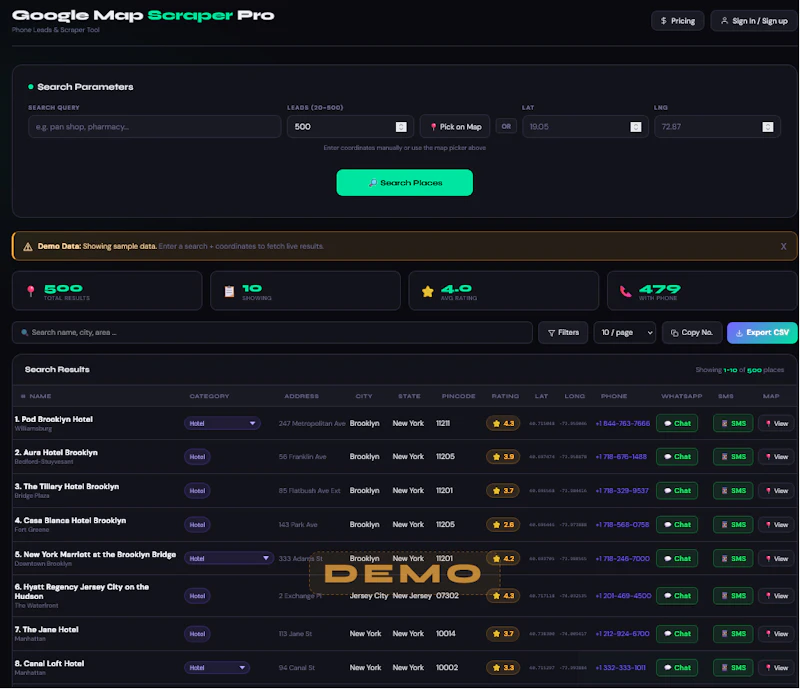This screenshot has height=689, width=800.
Task: Send SMS to The Tillary Hotel Brooklyn
Action: 733,490
